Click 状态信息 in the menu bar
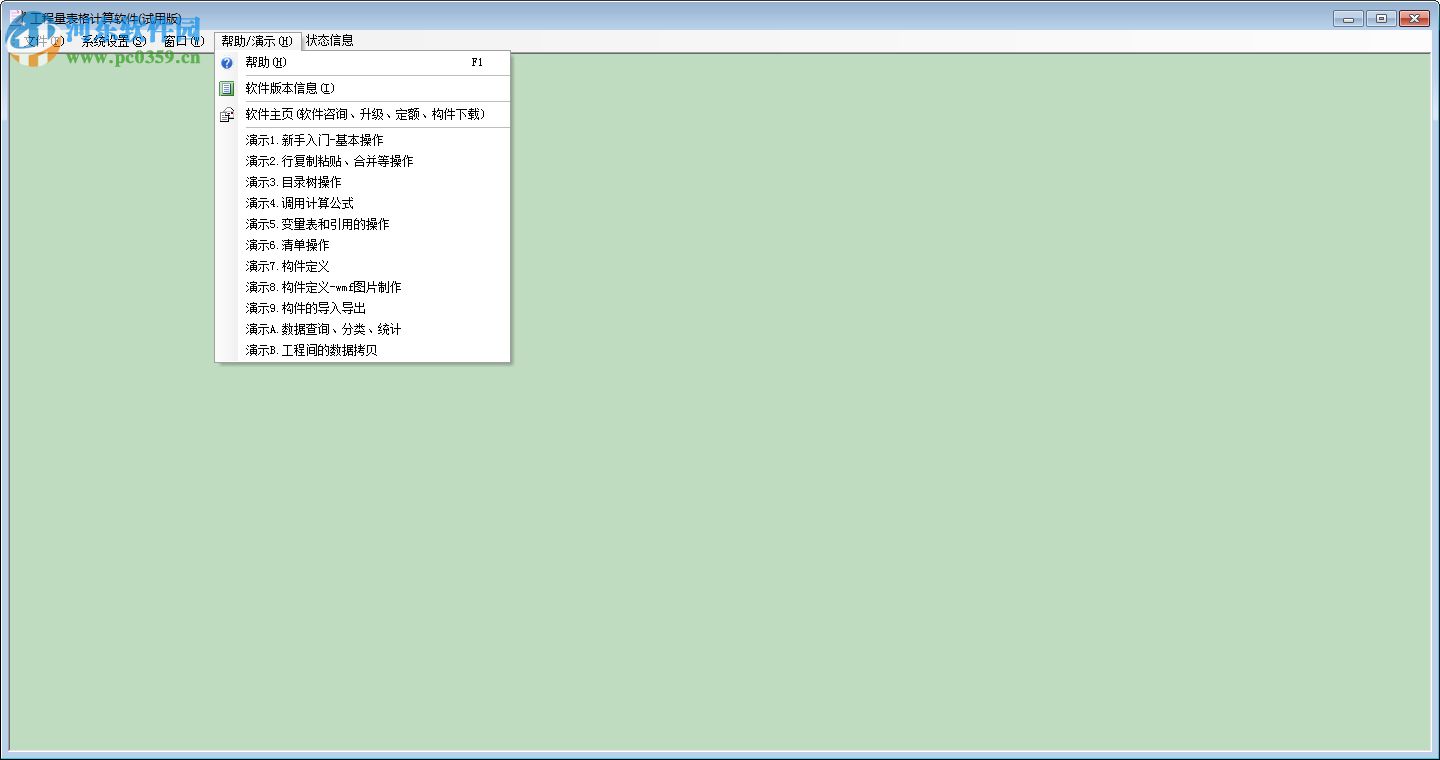The width and height of the screenshot is (1440, 760). (x=330, y=41)
